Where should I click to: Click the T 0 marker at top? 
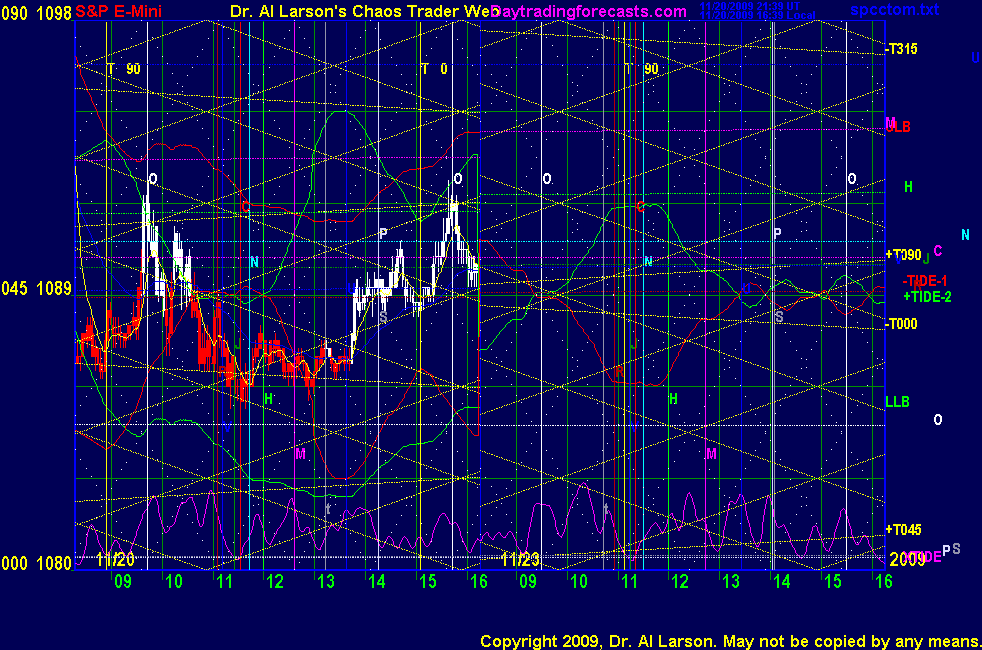[434, 69]
